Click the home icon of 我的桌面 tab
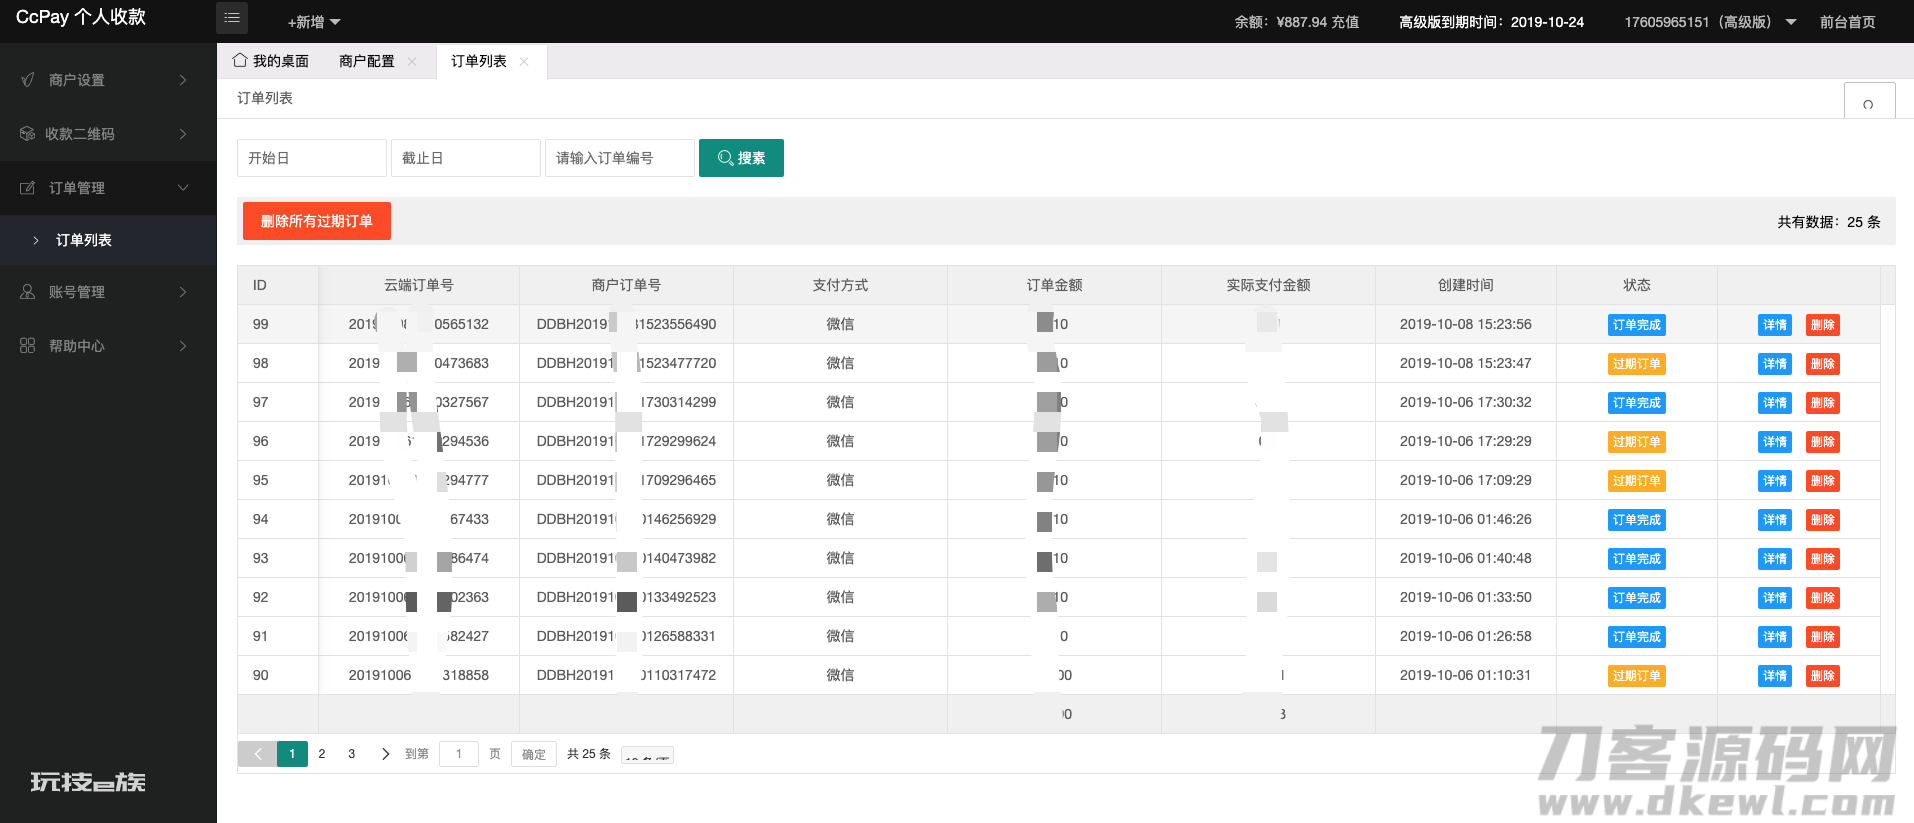 240,61
